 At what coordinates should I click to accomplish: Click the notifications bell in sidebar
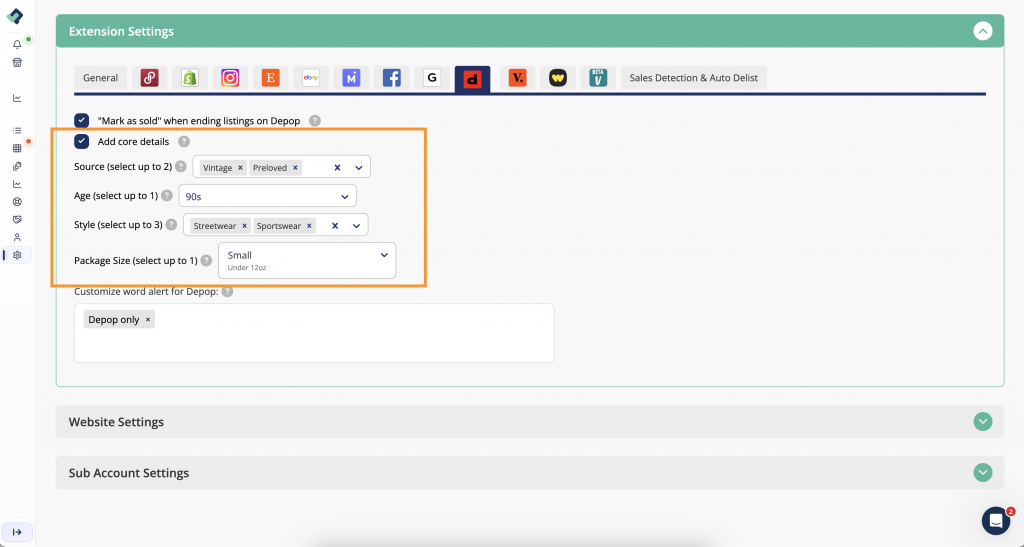click(x=17, y=45)
